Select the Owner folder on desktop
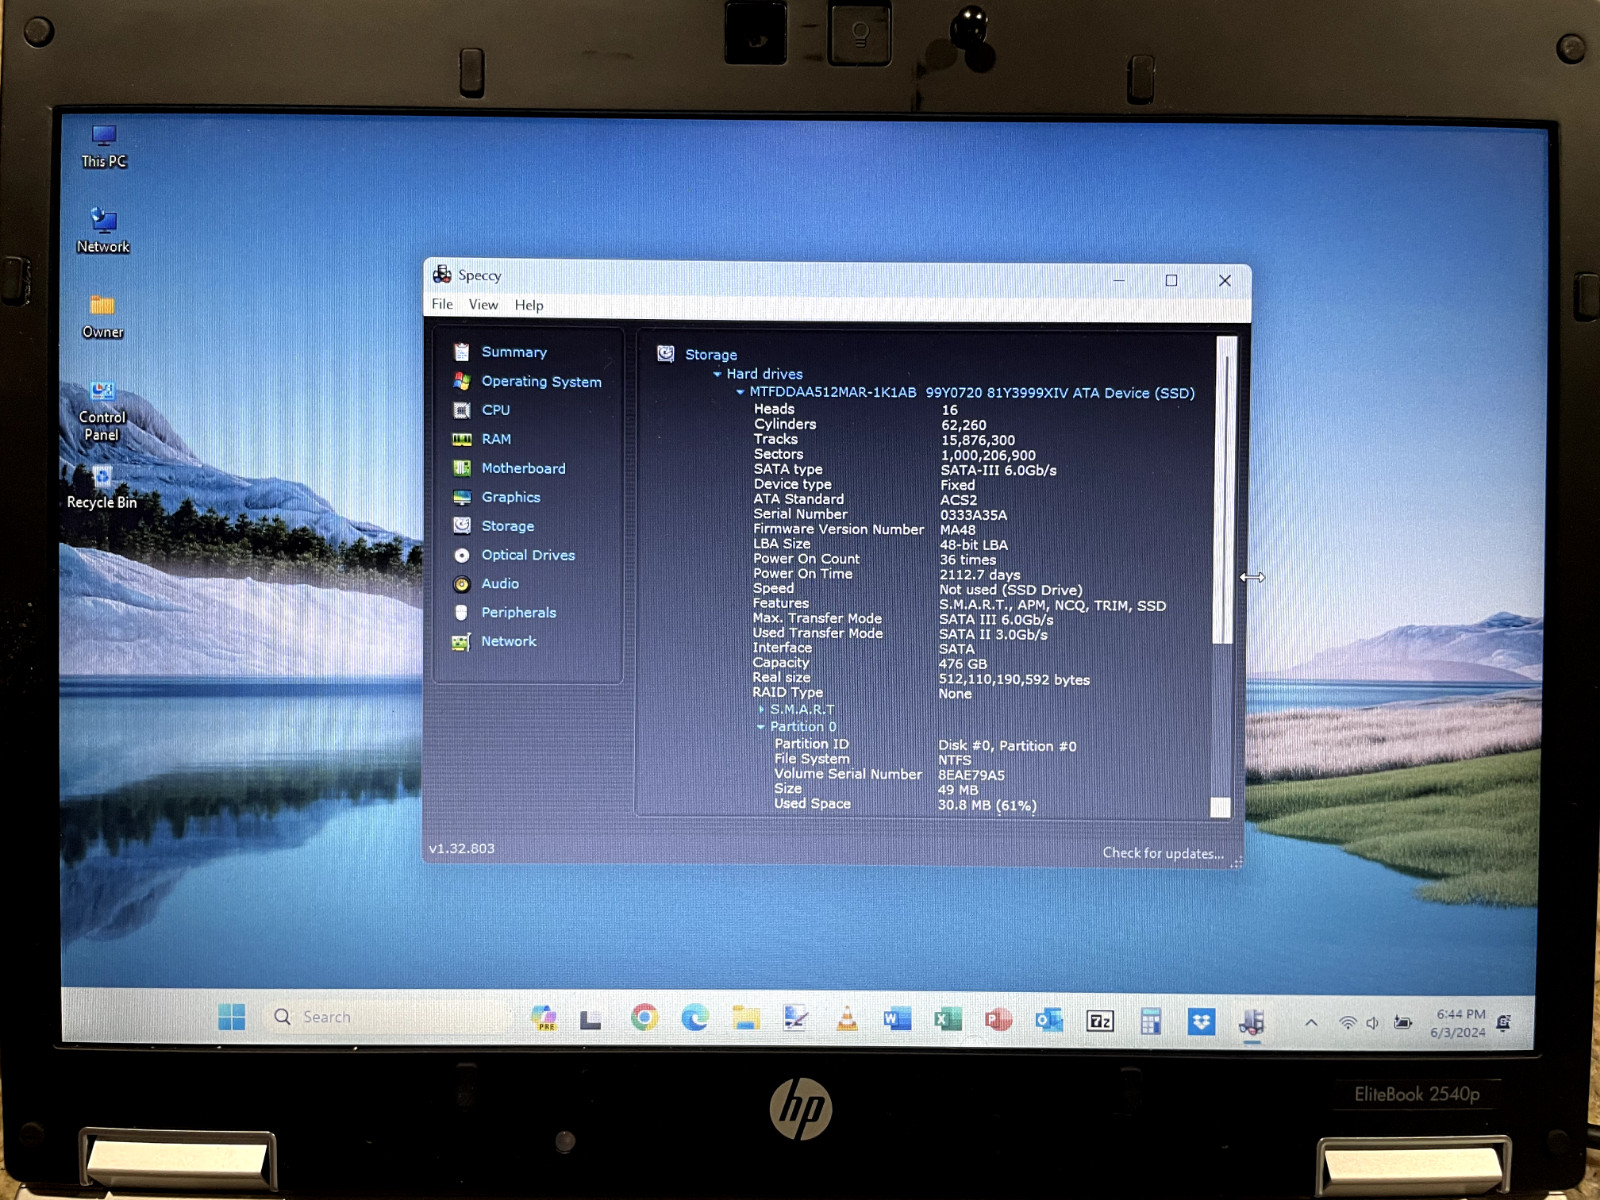1600x1200 pixels. (x=103, y=316)
